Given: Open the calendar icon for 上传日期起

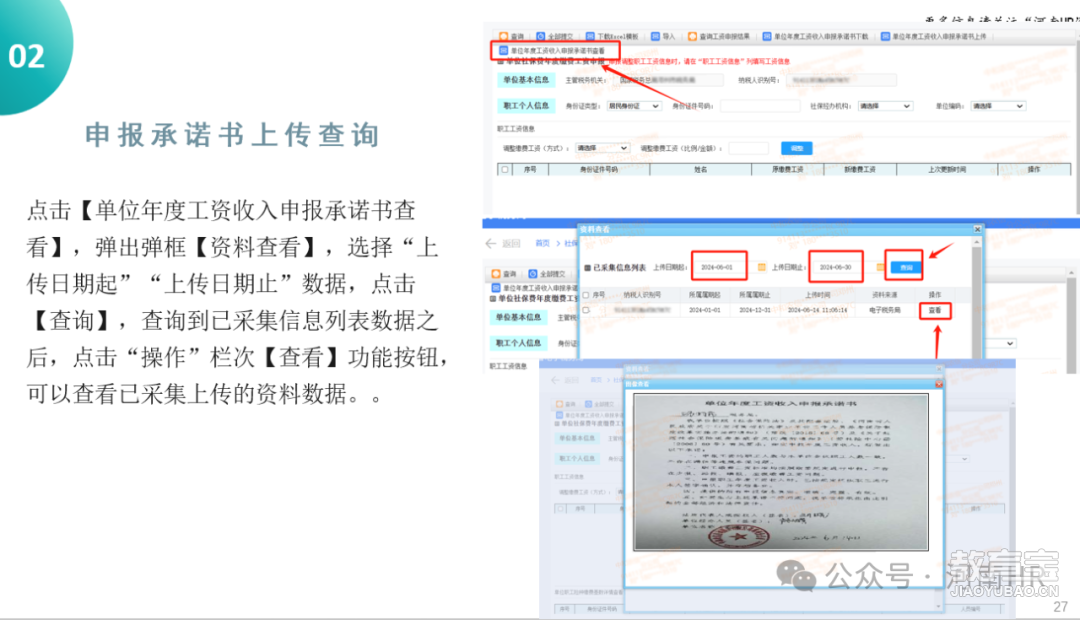Looking at the screenshot, I should click(x=761, y=267).
